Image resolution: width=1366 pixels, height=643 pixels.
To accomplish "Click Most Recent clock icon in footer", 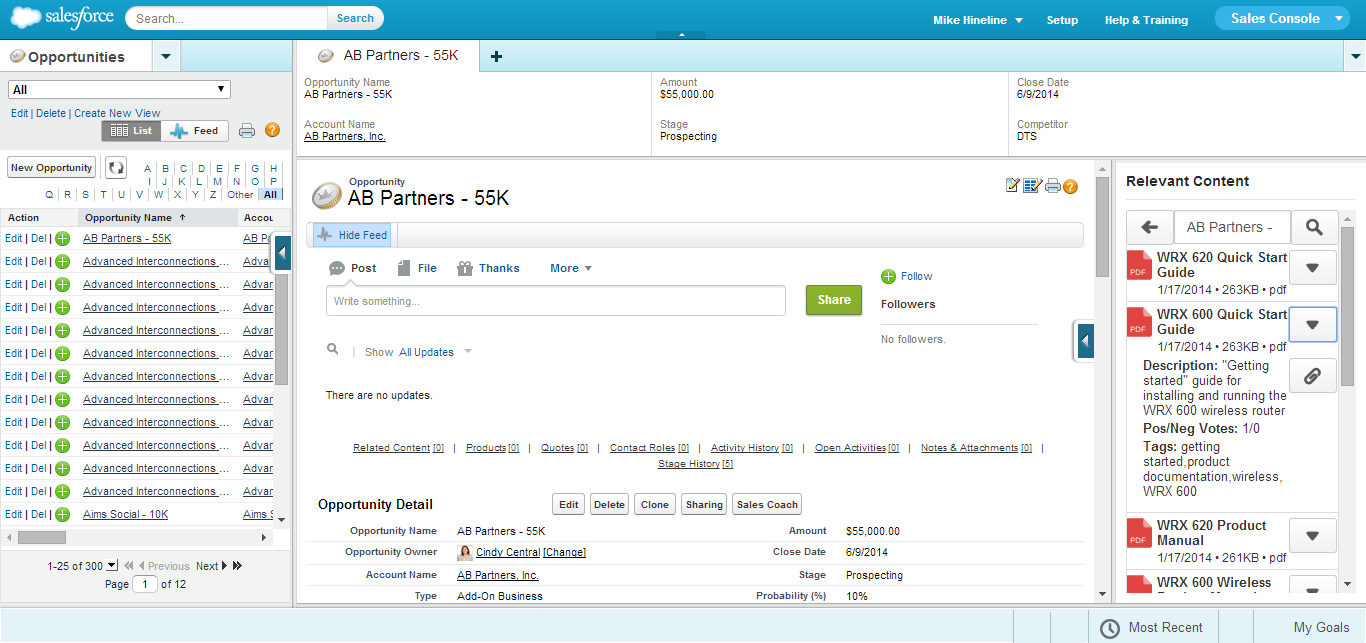I will click(1109, 628).
